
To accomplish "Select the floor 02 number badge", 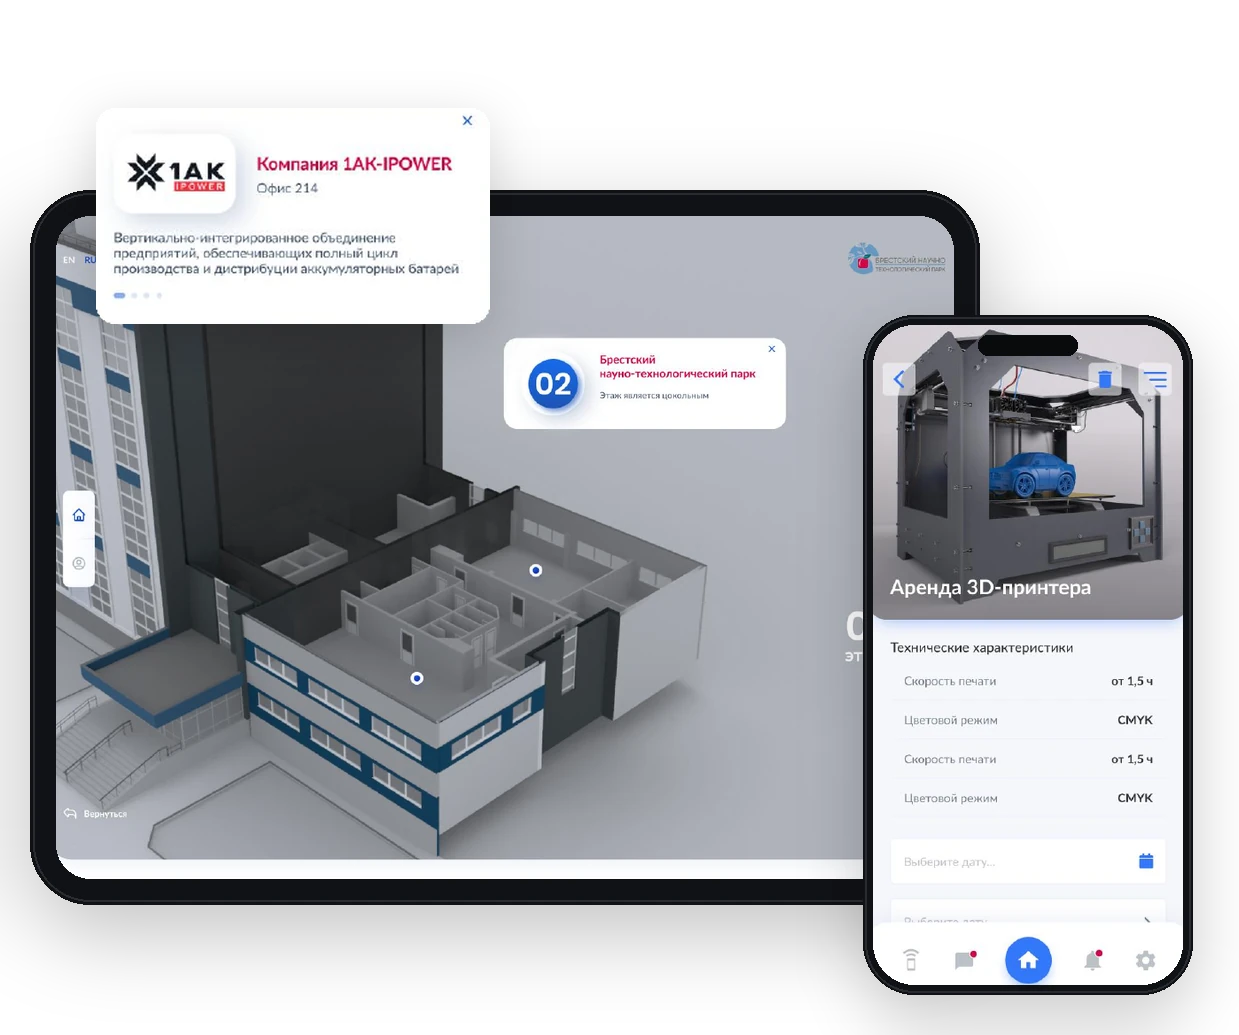I will coord(553,384).
